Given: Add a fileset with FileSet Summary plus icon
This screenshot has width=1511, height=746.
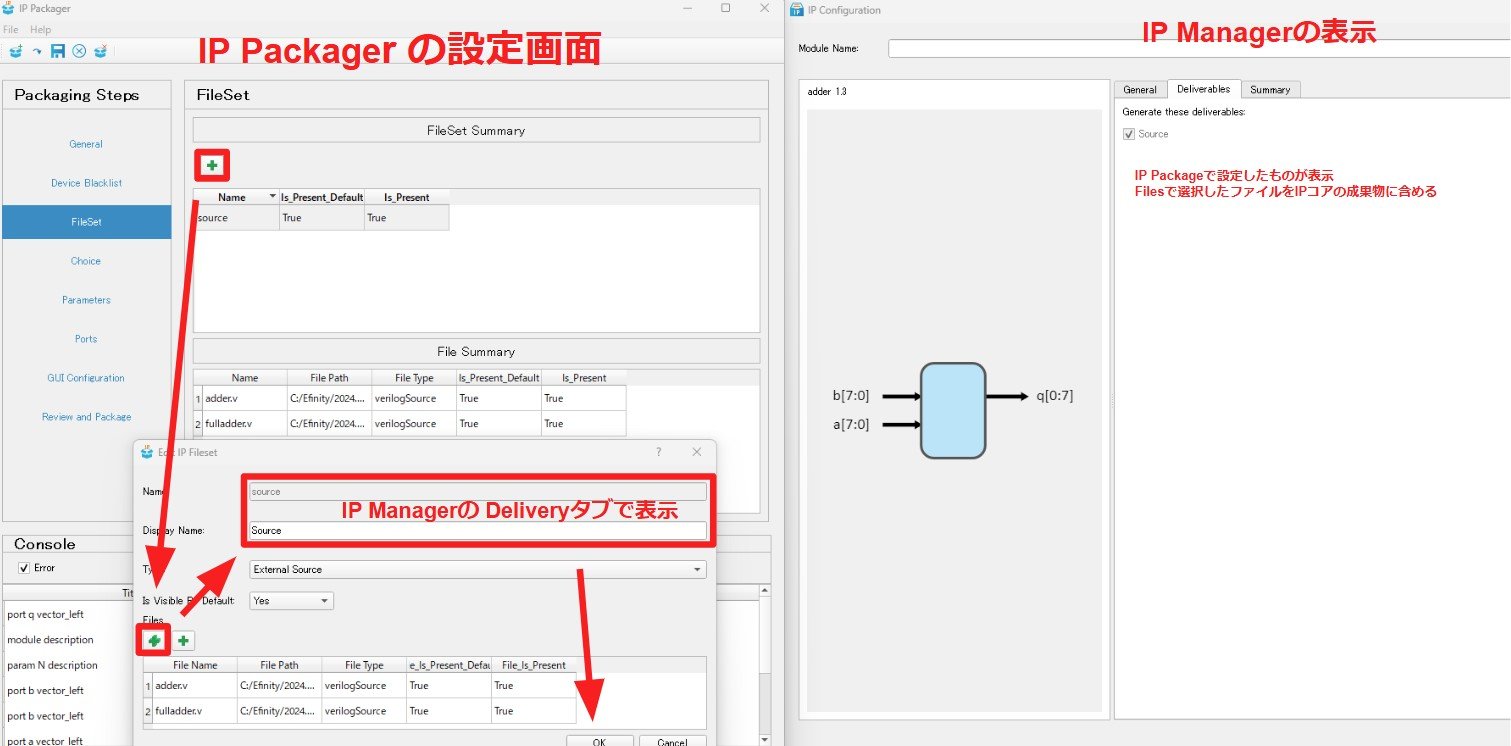Looking at the screenshot, I should tap(212, 165).
